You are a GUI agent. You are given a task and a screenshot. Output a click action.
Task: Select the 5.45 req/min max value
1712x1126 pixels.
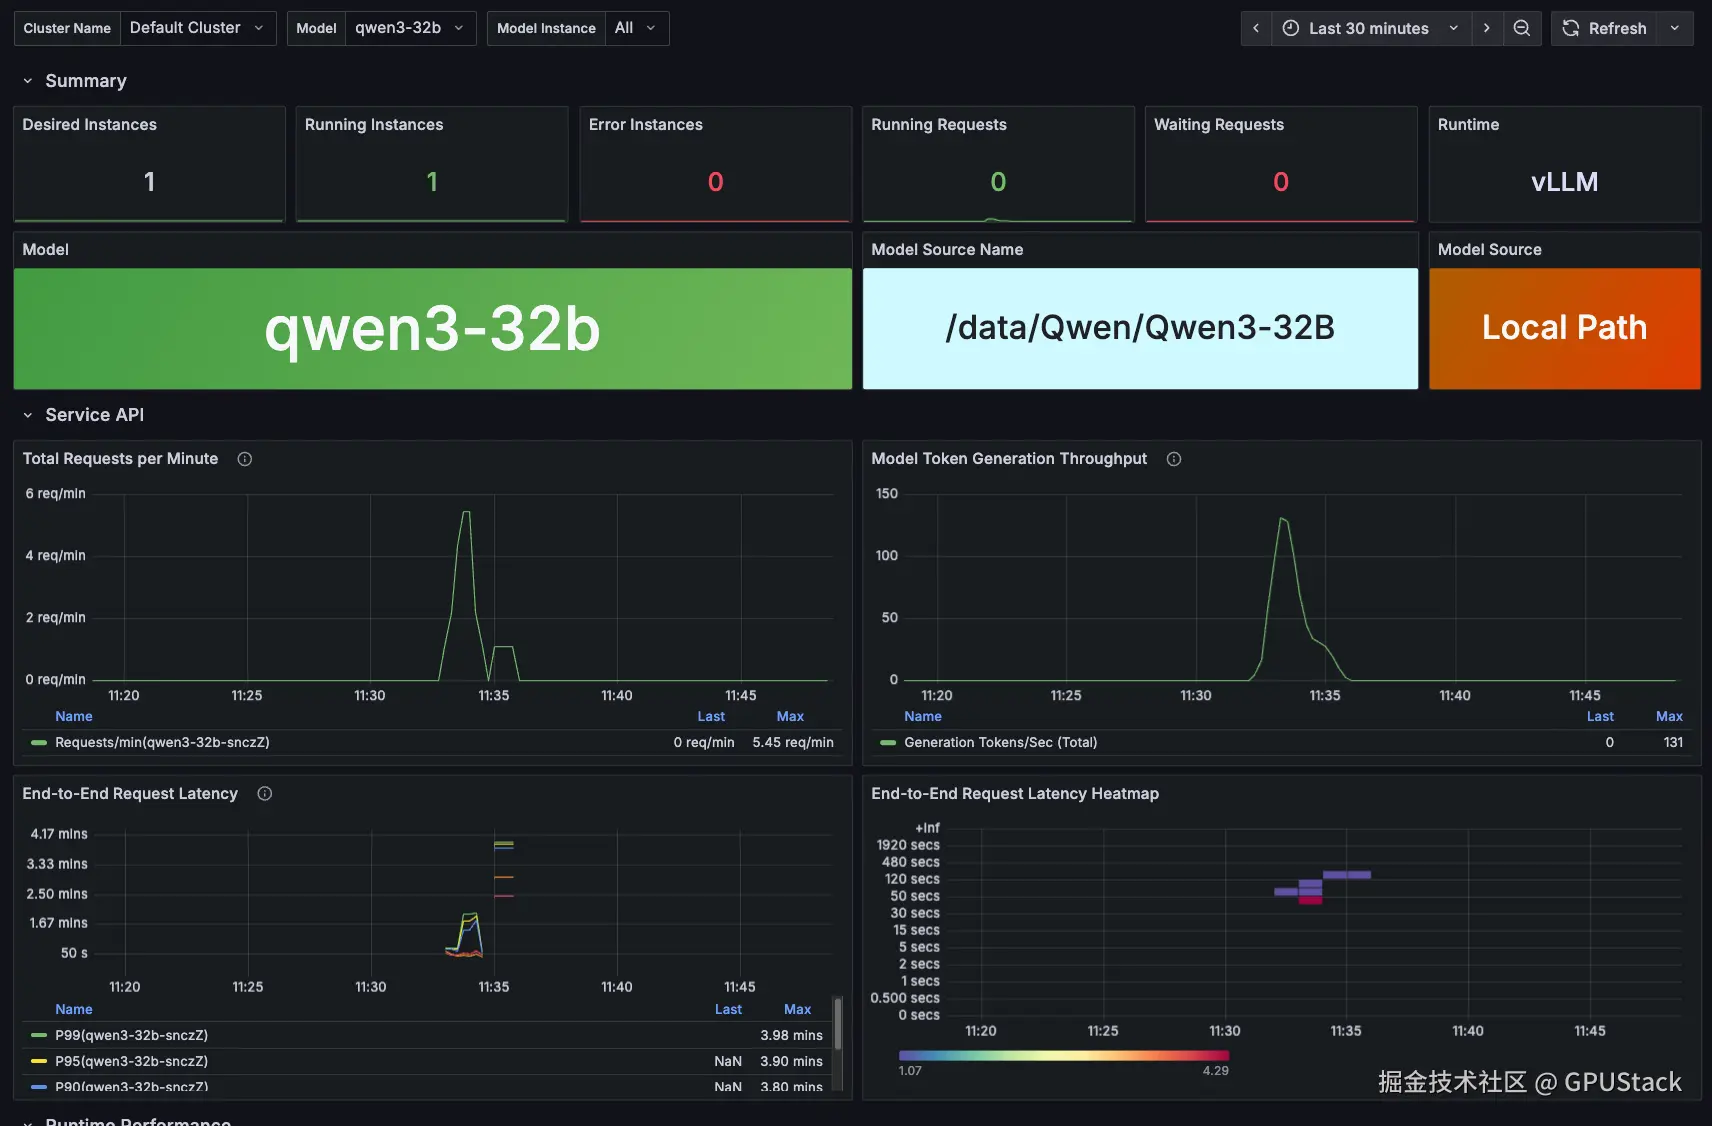point(793,743)
